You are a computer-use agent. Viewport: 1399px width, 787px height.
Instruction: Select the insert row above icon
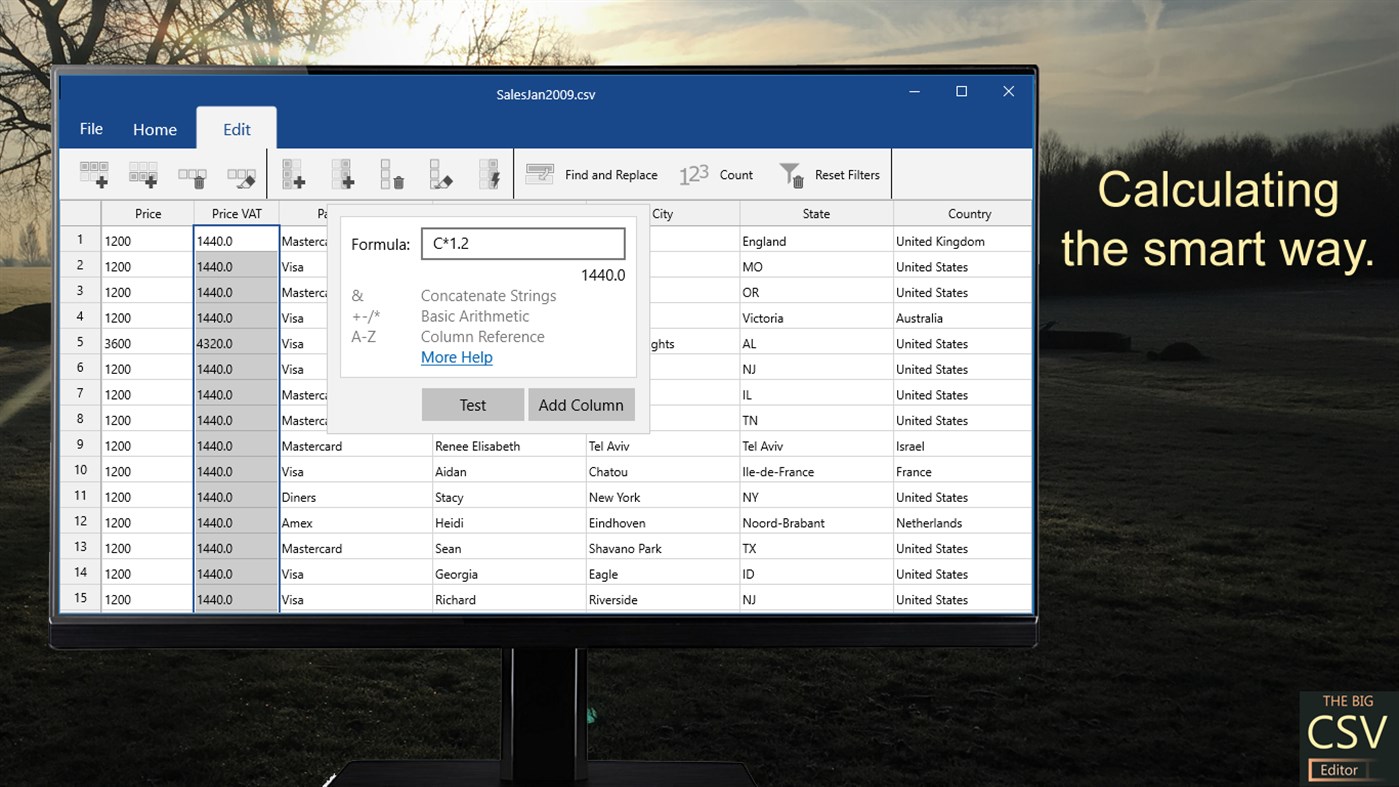(95, 174)
